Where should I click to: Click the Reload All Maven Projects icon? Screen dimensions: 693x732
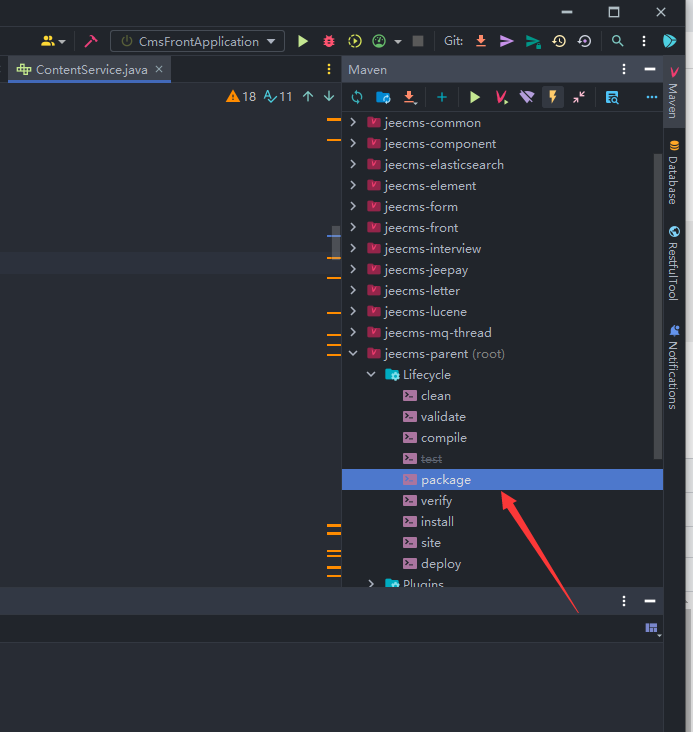(357, 97)
